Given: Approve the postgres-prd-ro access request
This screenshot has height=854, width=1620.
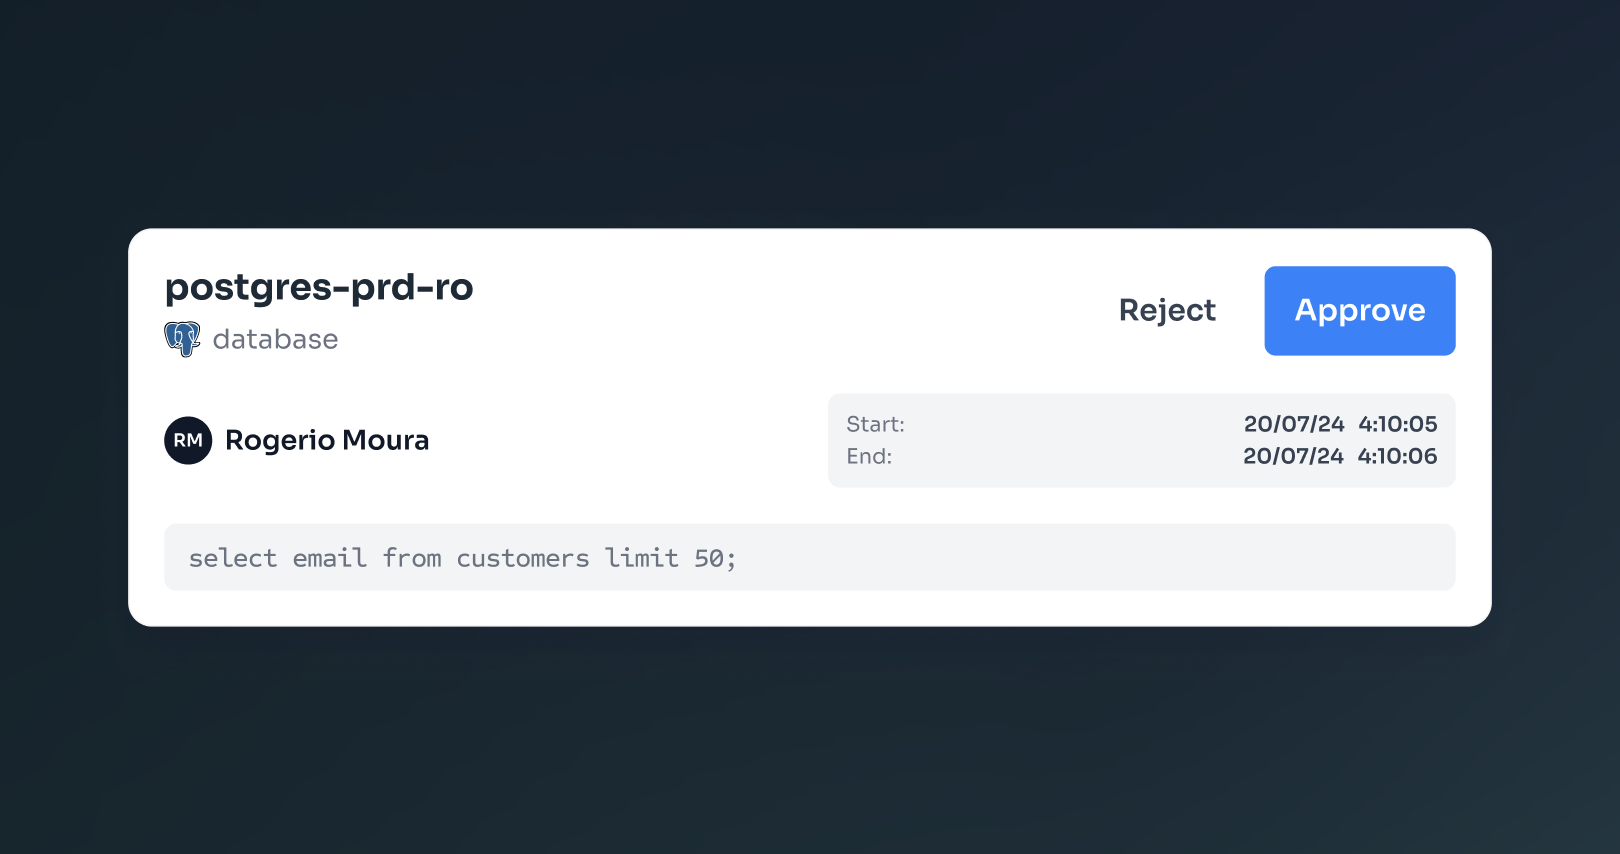Looking at the screenshot, I should (x=1359, y=310).
